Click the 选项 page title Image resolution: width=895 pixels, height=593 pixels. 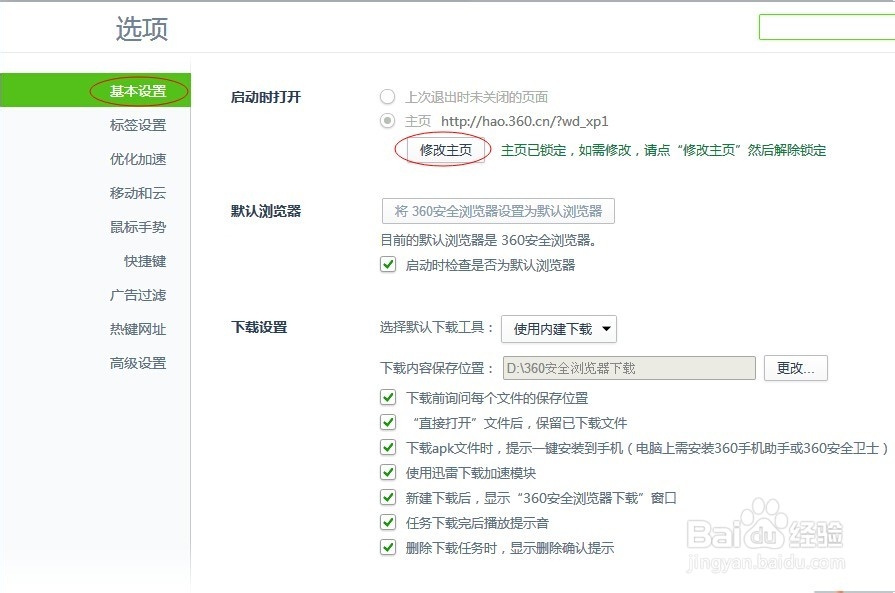(142, 29)
